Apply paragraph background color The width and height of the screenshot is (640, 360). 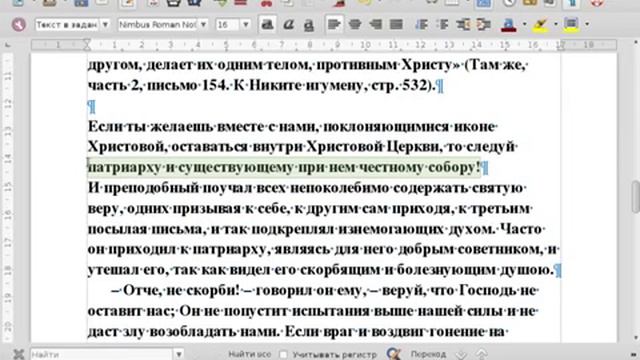571,24
